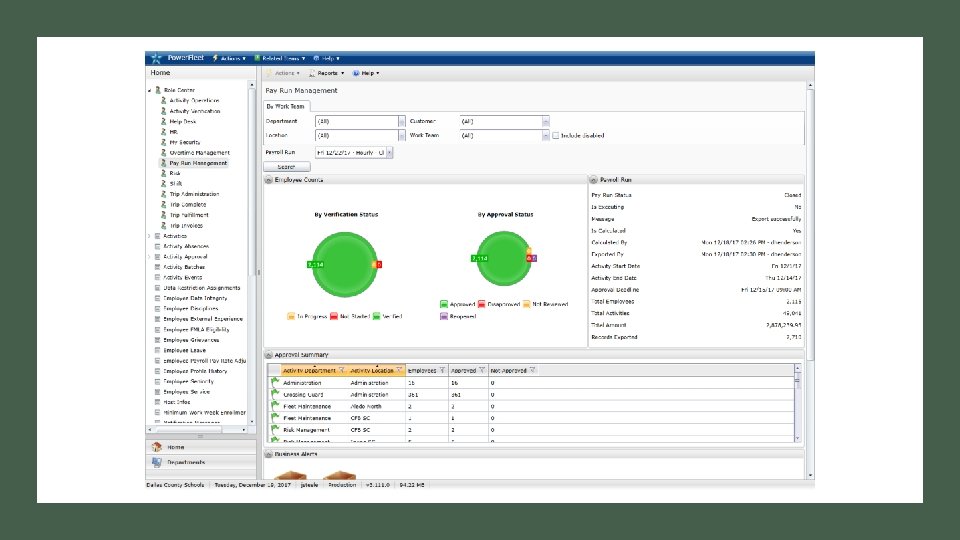Viewport: 960px width, 540px height.
Task: Open the top bar Actions menu
Action: tap(230, 58)
